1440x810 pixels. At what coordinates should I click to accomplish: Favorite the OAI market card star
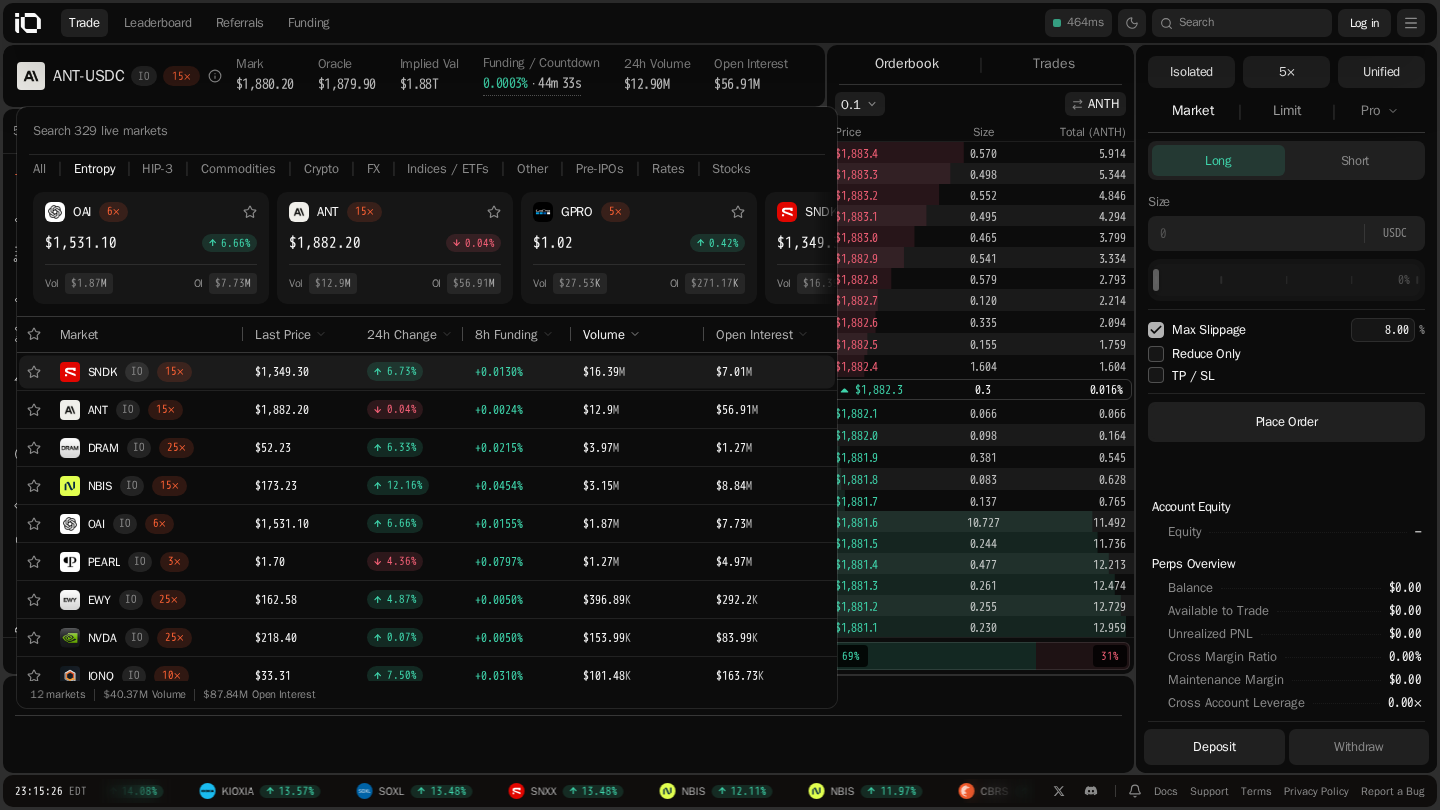click(x=250, y=212)
